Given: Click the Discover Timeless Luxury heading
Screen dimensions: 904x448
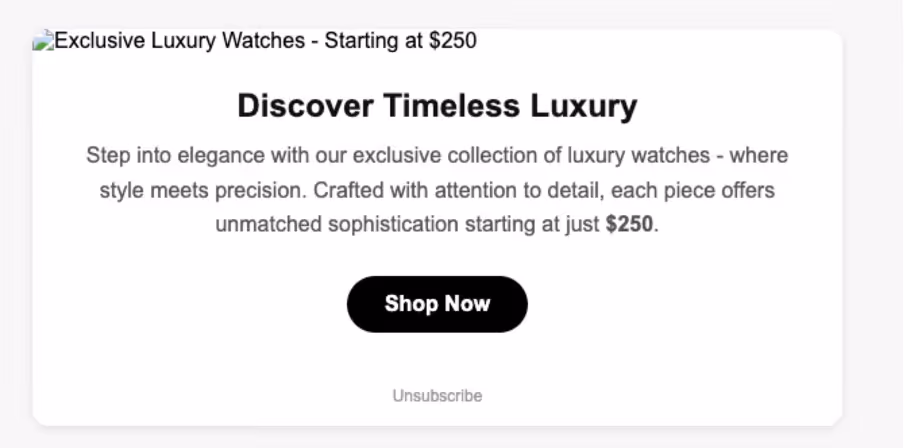Looking at the screenshot, I should [x=437, y=106].
